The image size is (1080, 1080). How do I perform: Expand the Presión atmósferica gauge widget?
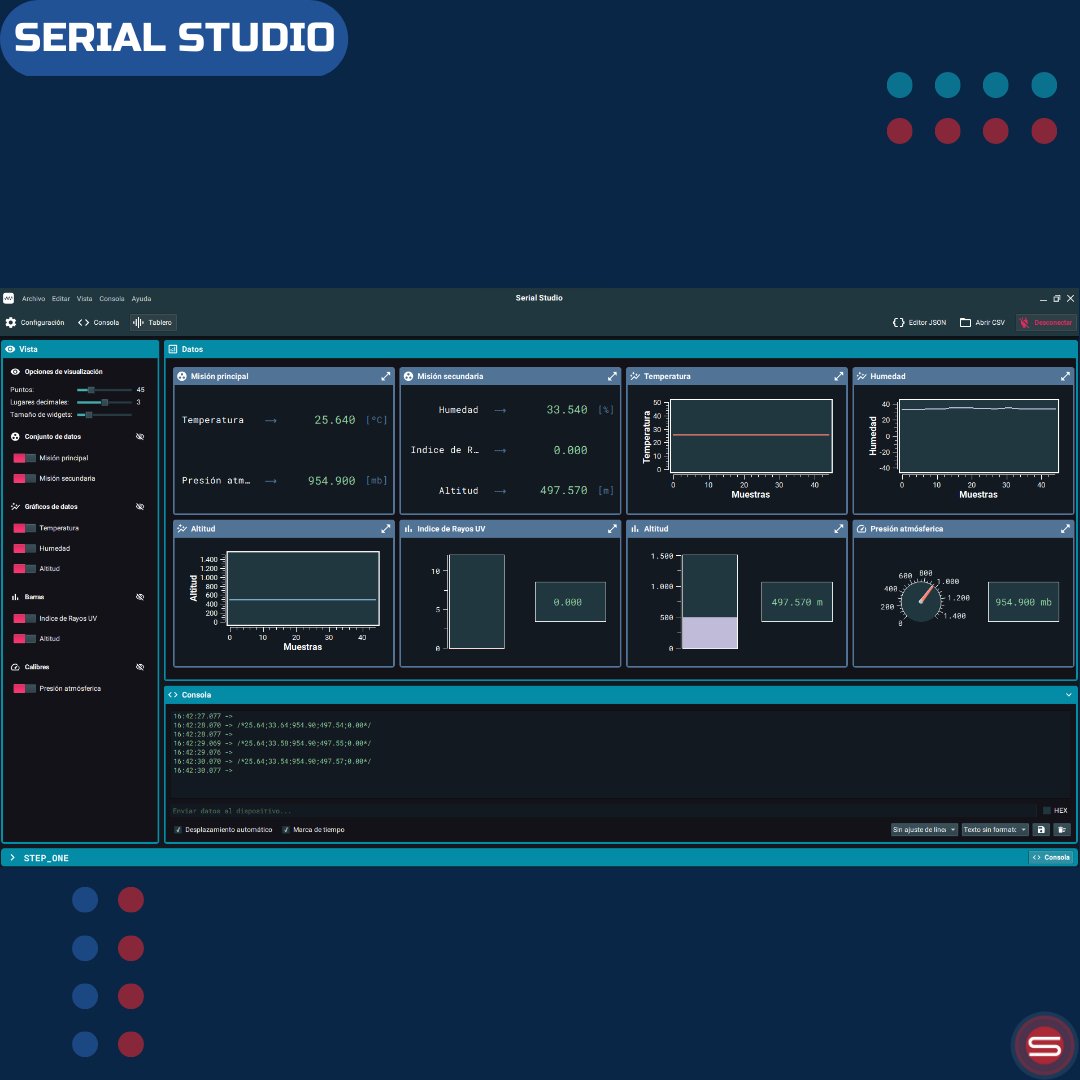[x=1065, y=528]
